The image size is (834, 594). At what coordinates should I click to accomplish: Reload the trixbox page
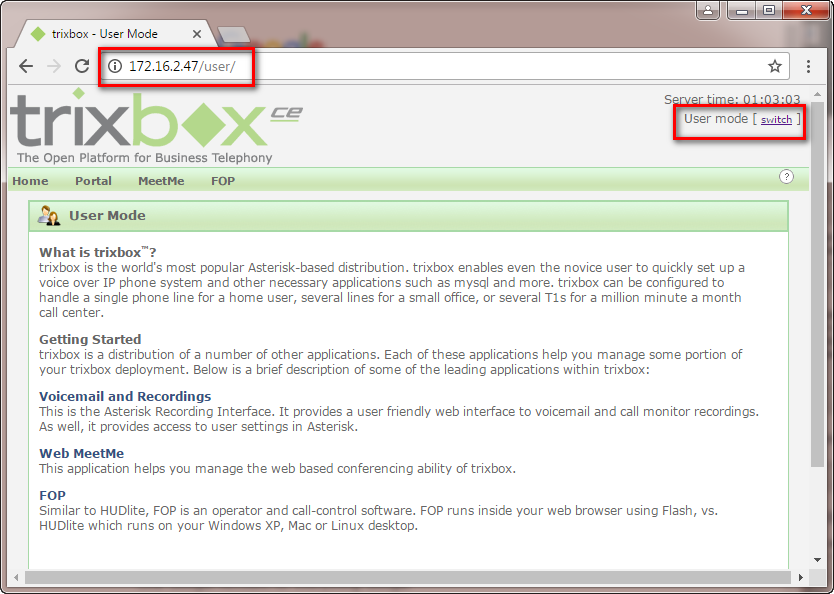click(x=83, y=66)
